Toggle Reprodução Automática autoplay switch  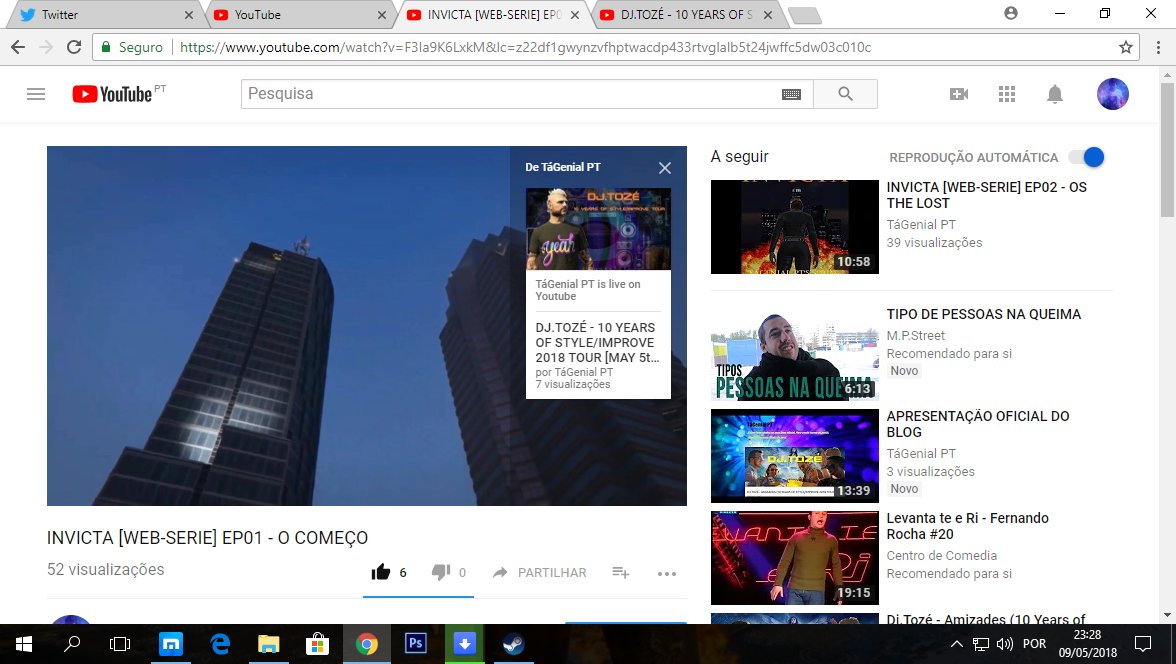(x=1087, y=157)
